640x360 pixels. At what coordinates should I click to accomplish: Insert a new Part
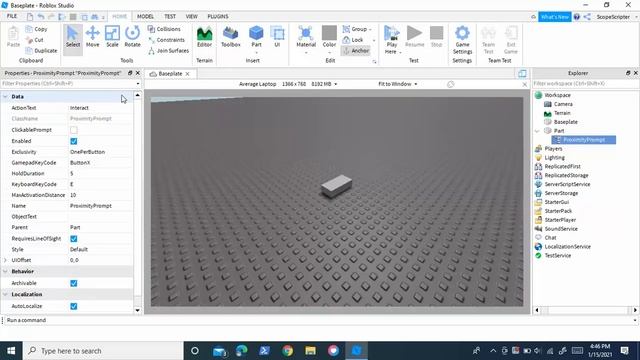[256, 37]
